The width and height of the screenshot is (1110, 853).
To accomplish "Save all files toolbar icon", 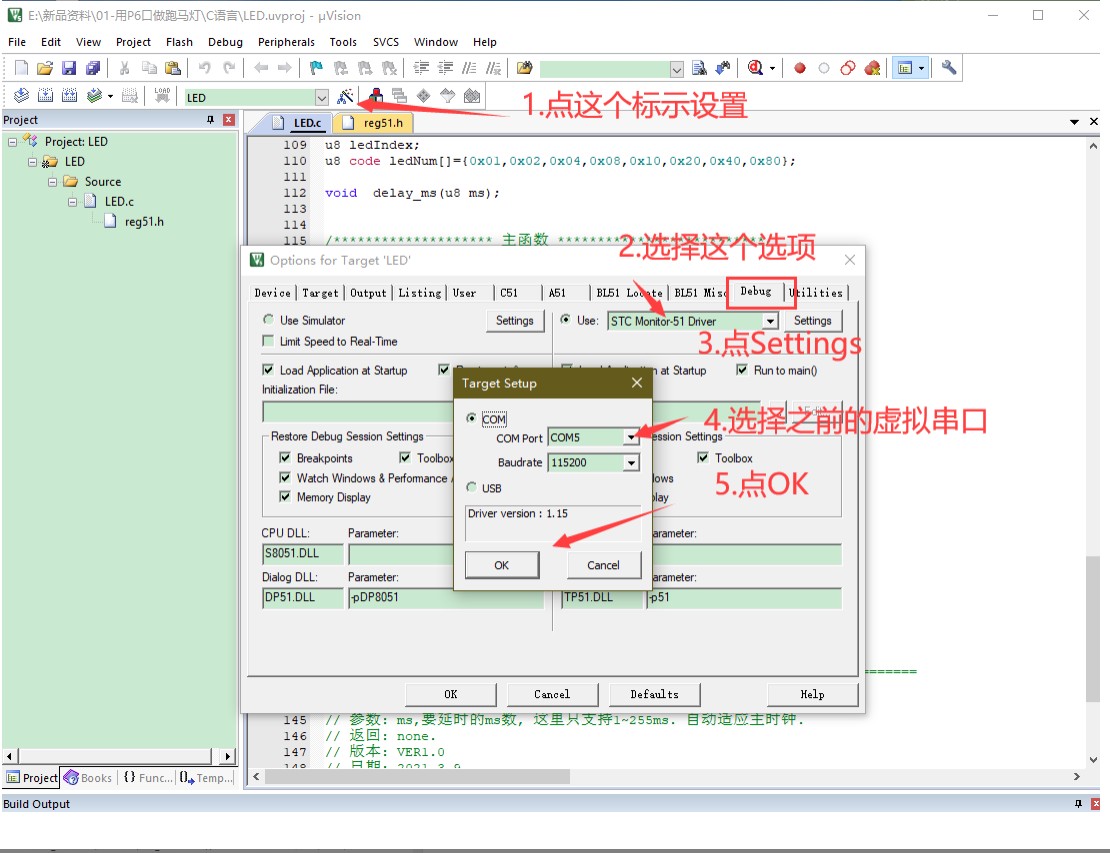I will 93,68.
